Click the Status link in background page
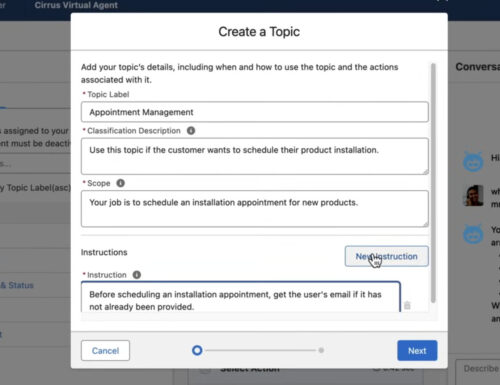The height and width of the screenshot is (385, 500). pyautogui.click(x=17, y=285)
